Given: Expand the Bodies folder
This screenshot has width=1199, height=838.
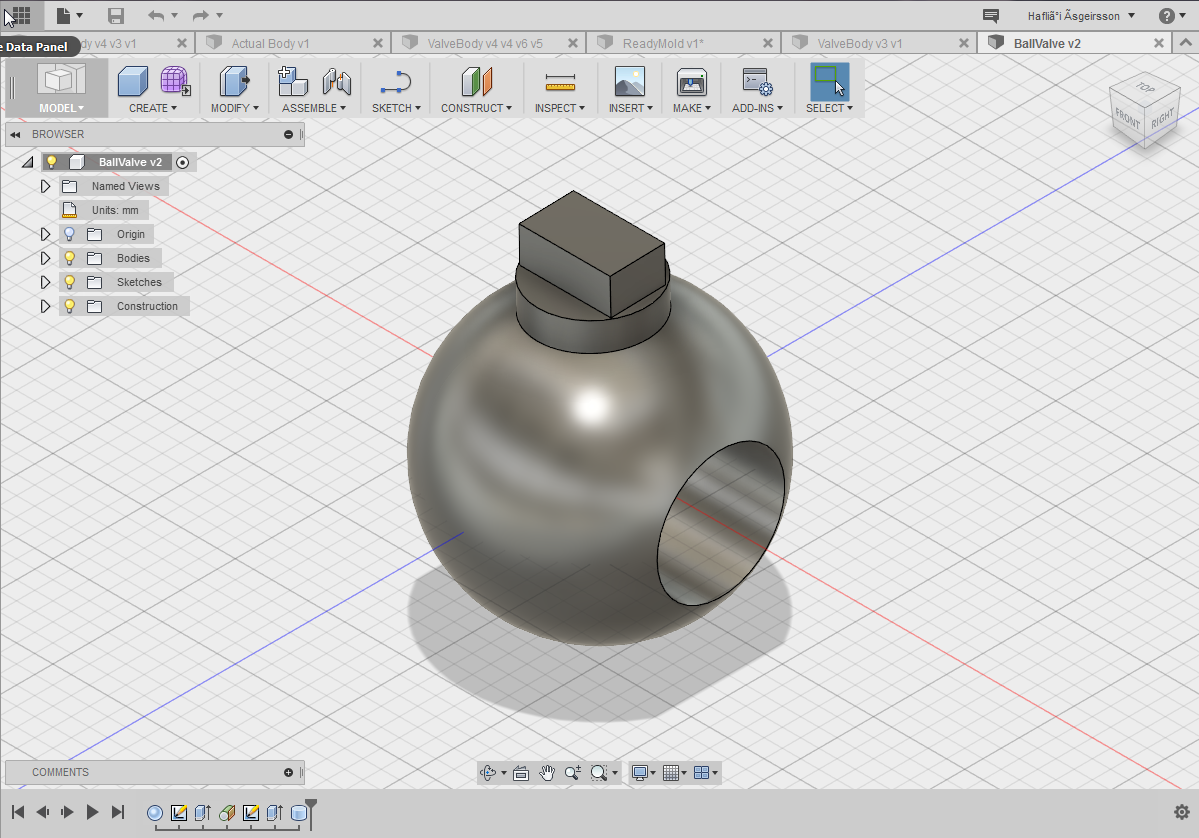Looking at the screenshot, I should coord(45,258).
